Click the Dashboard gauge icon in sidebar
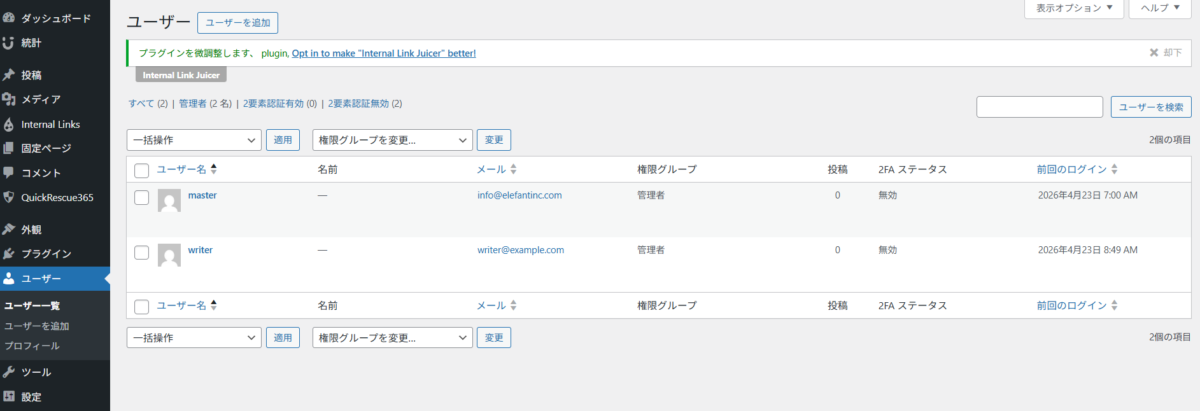This screenshot has width=1200, height=411. [9, 18]
